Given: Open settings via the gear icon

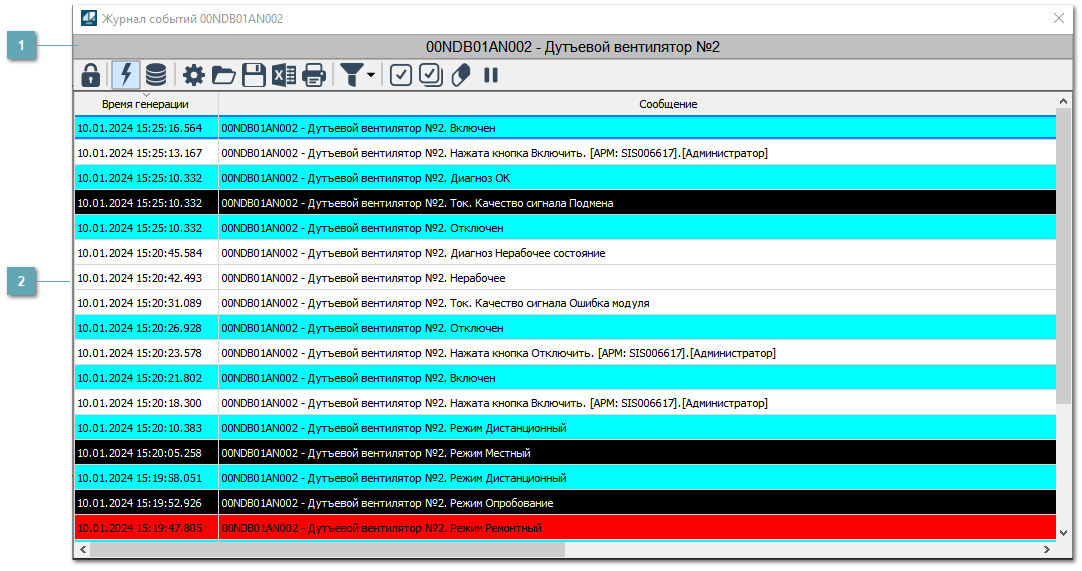Looking at the screenshot, I should (x=193, y=75).
